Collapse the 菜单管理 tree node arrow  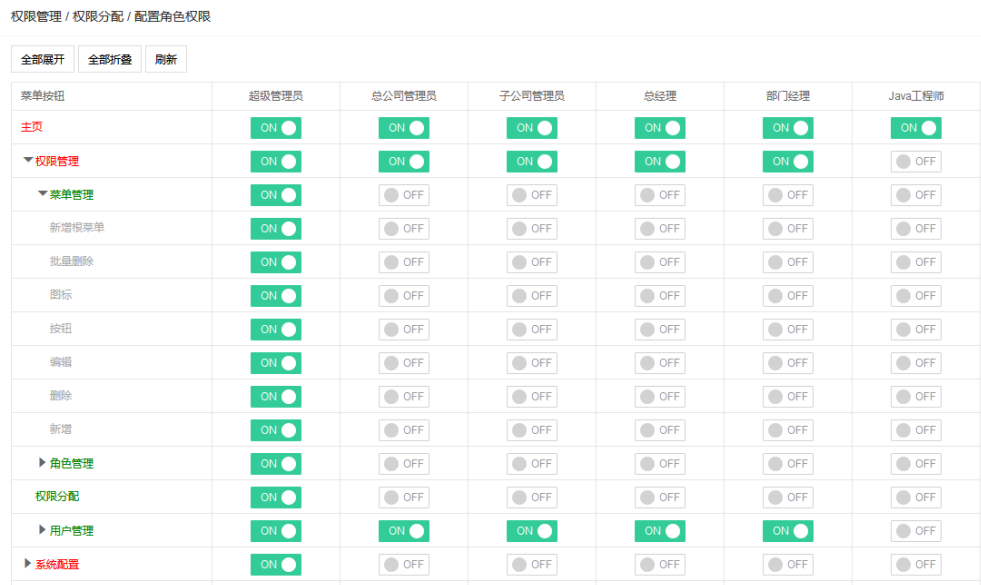[42, 195]
